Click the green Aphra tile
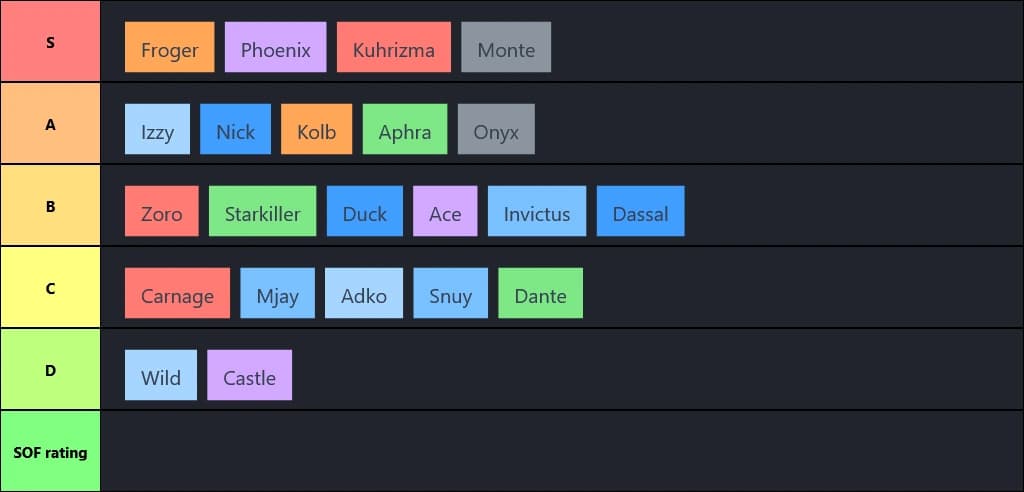1024x492 pixels. tap(404, 130)
